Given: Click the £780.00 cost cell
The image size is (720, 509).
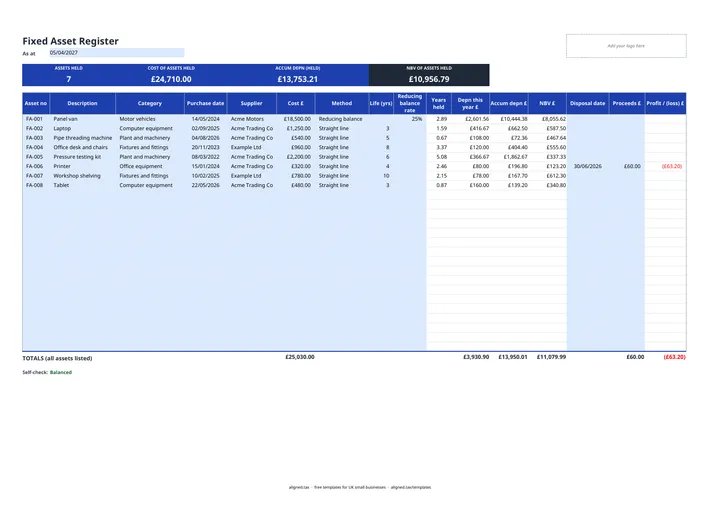Looking at the screenshot, I should pyautogui.click(x=296, y=176).
